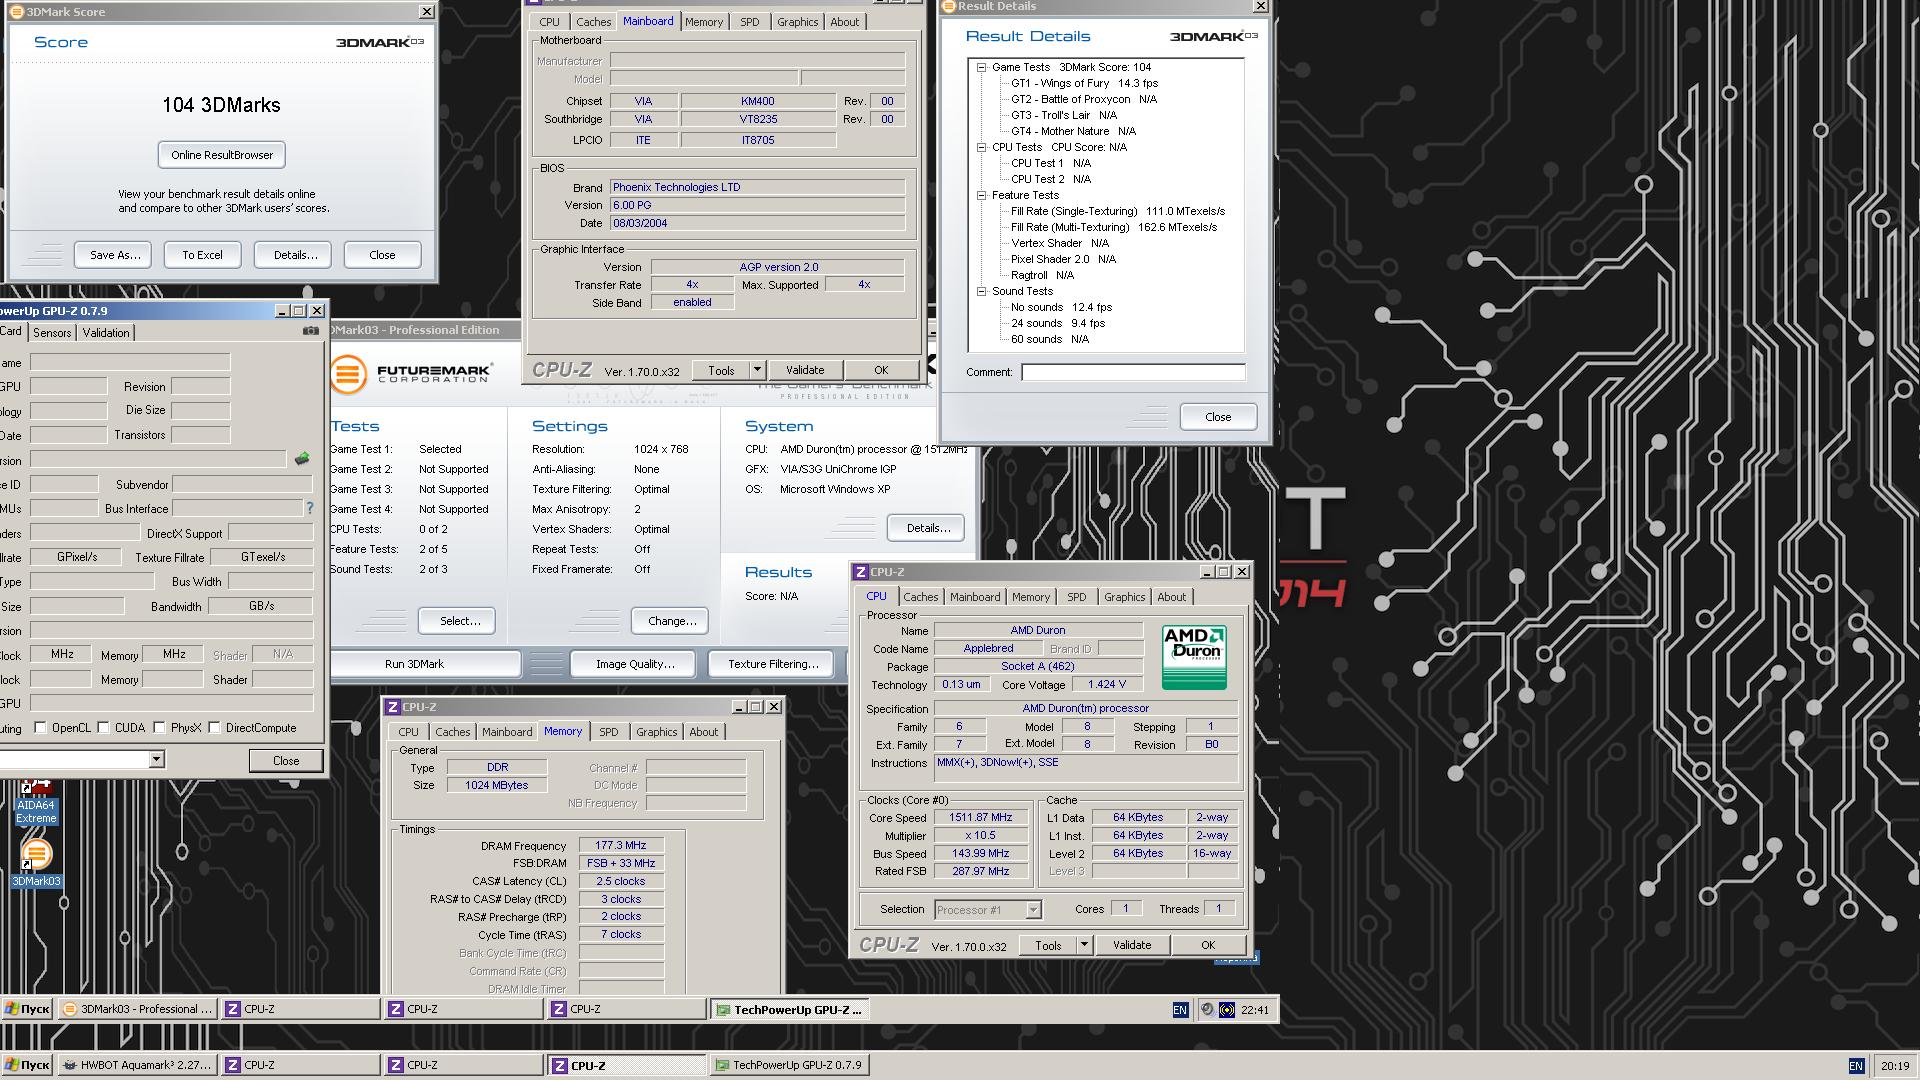Open Tools dropdown arrow in CPU-Z Mainboard window
Screen dimensions: 1920x1080
point(757,370)
